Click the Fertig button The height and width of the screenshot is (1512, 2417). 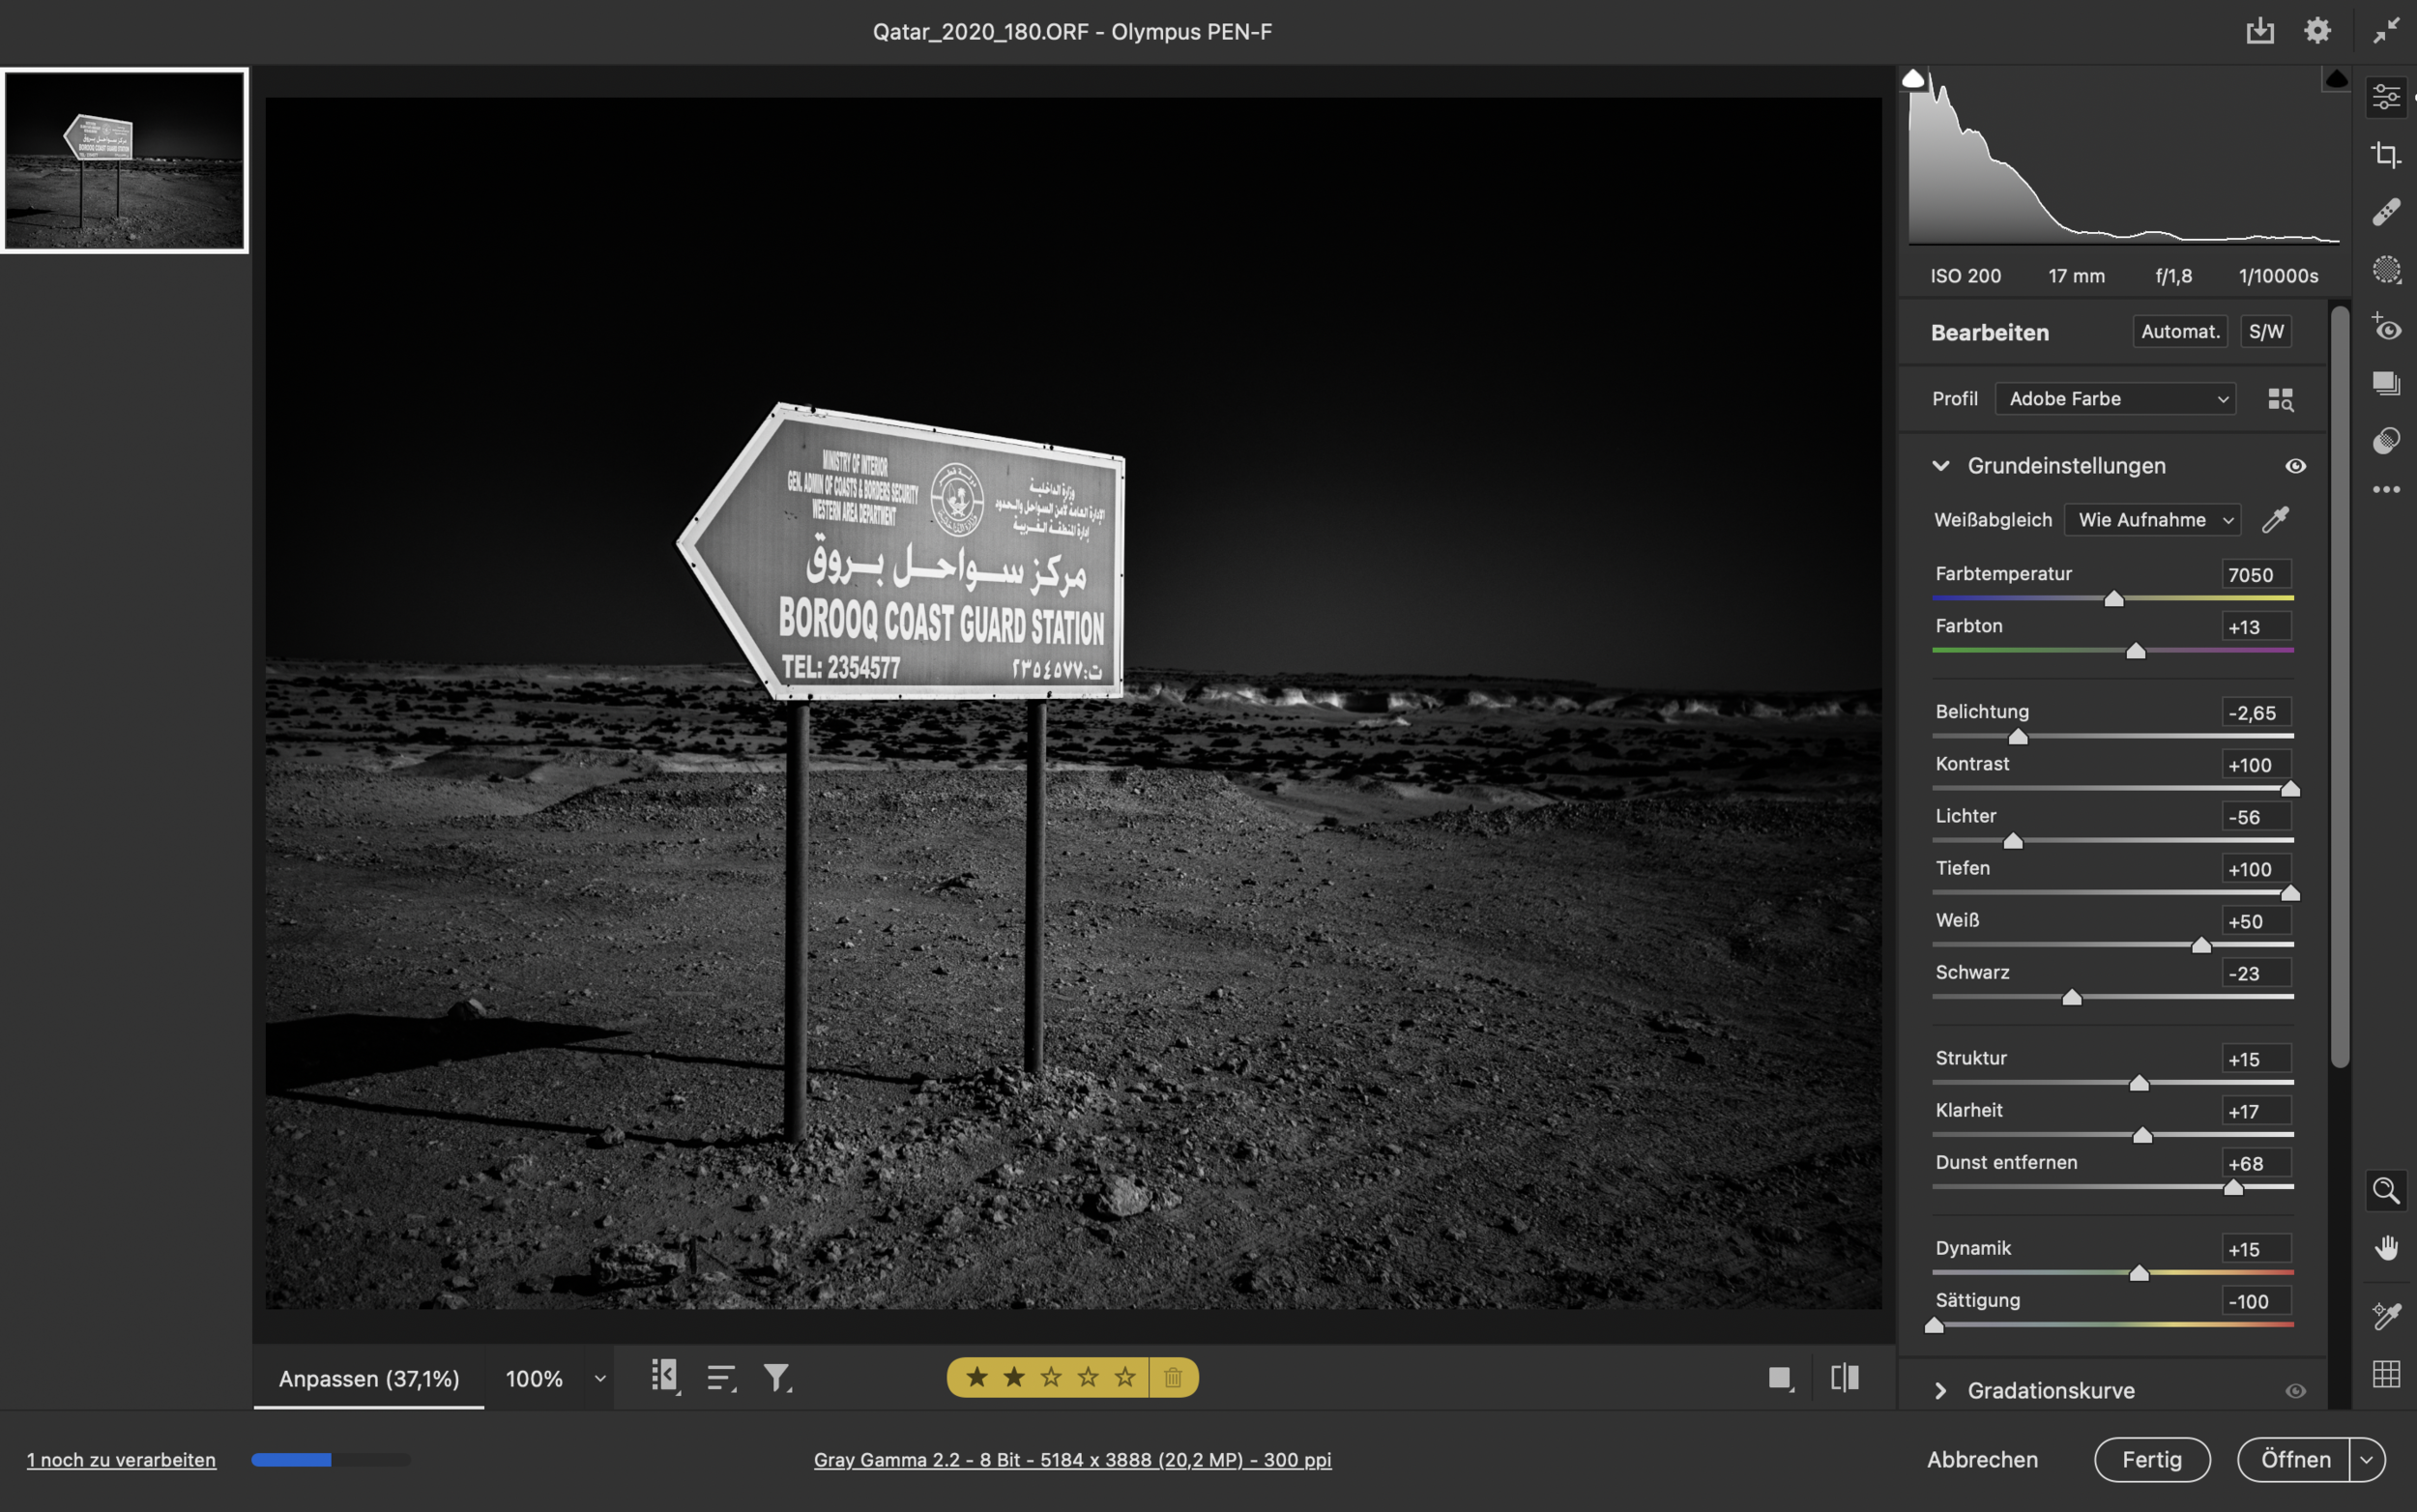2151,1460
